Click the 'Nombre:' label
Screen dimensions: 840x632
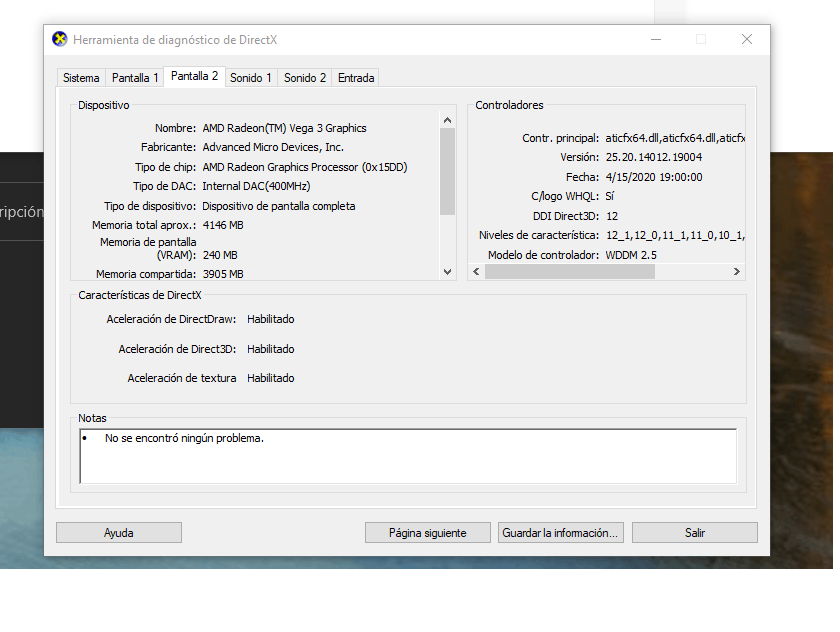(175, 128)
